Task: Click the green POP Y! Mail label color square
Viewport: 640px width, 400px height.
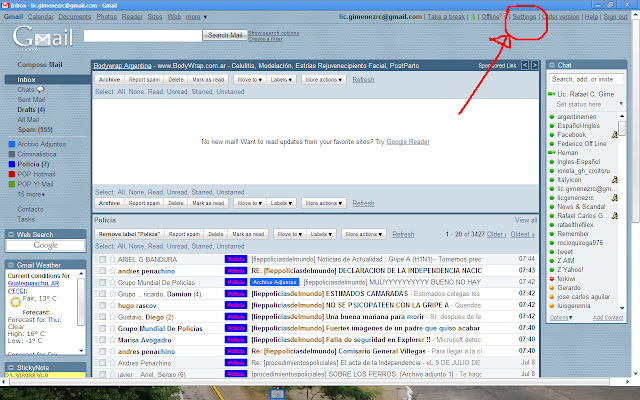Action: point(12,184)
